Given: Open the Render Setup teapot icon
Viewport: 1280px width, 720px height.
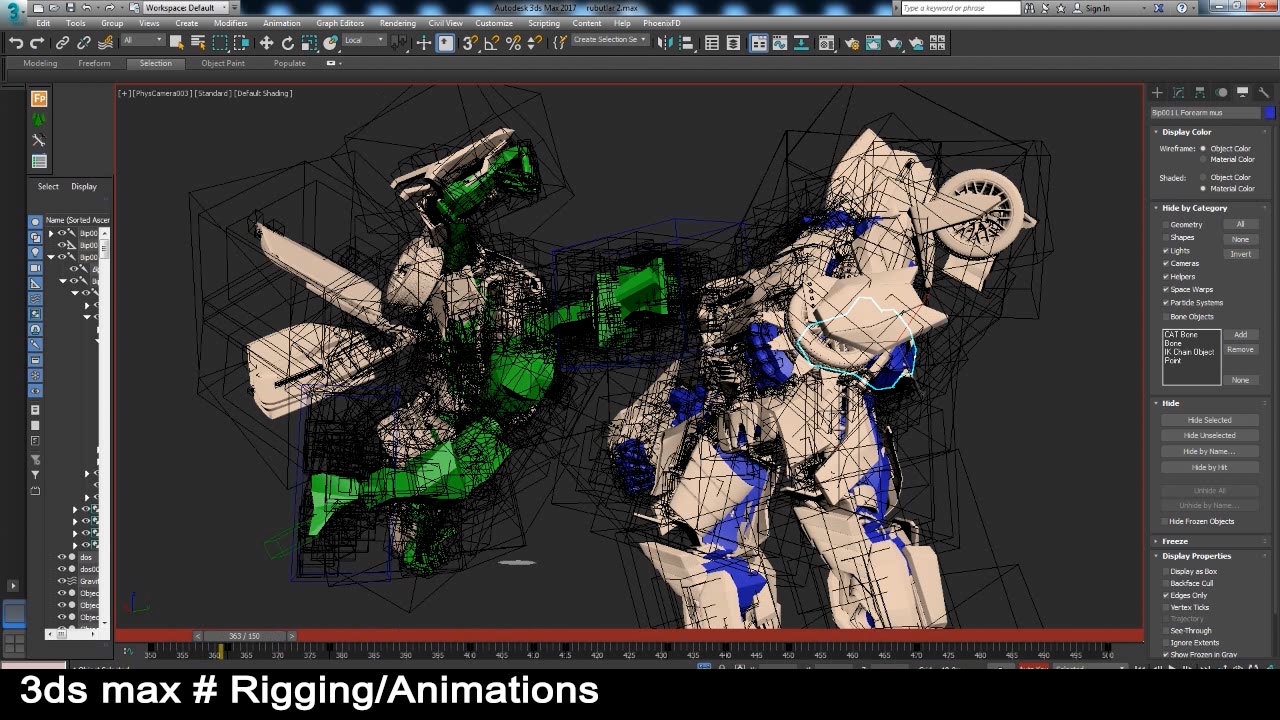Looking at the screenshot, I should [x=851, y=43].
